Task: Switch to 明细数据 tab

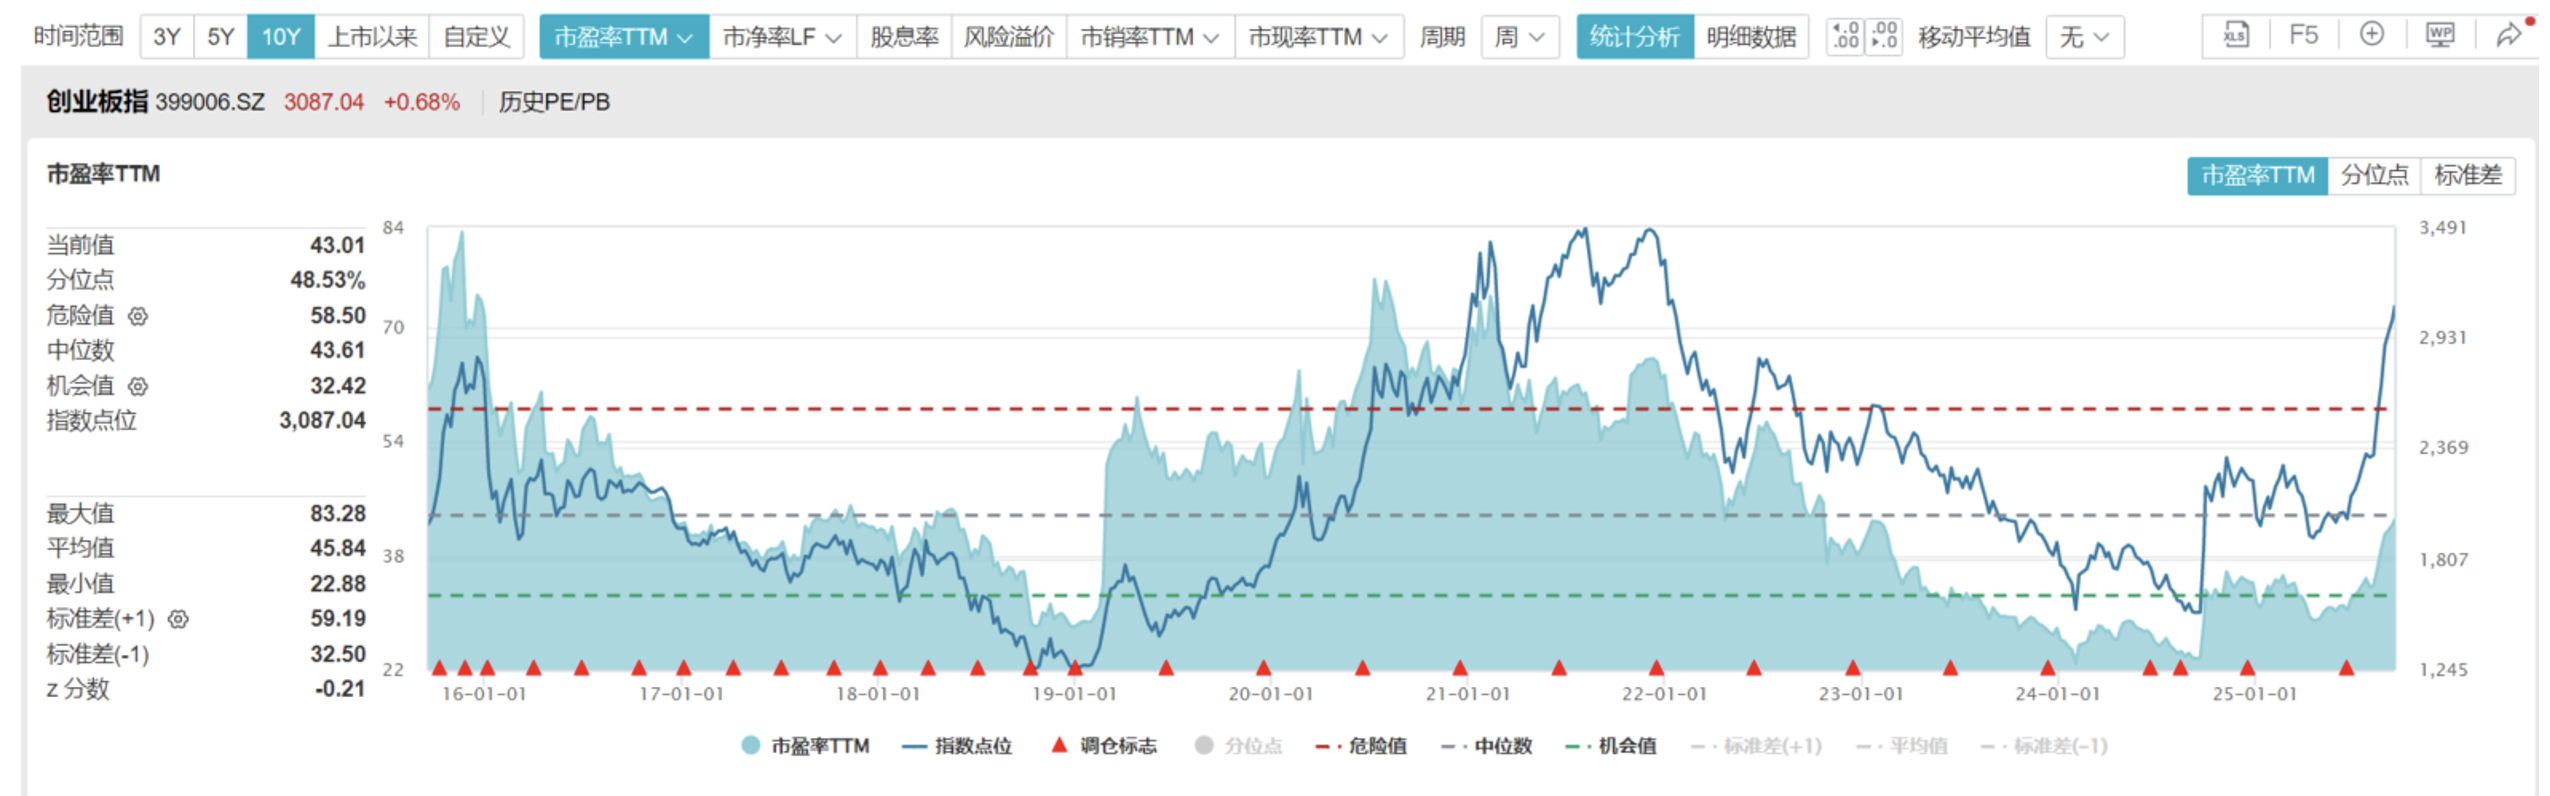Action: point(1750,37)
